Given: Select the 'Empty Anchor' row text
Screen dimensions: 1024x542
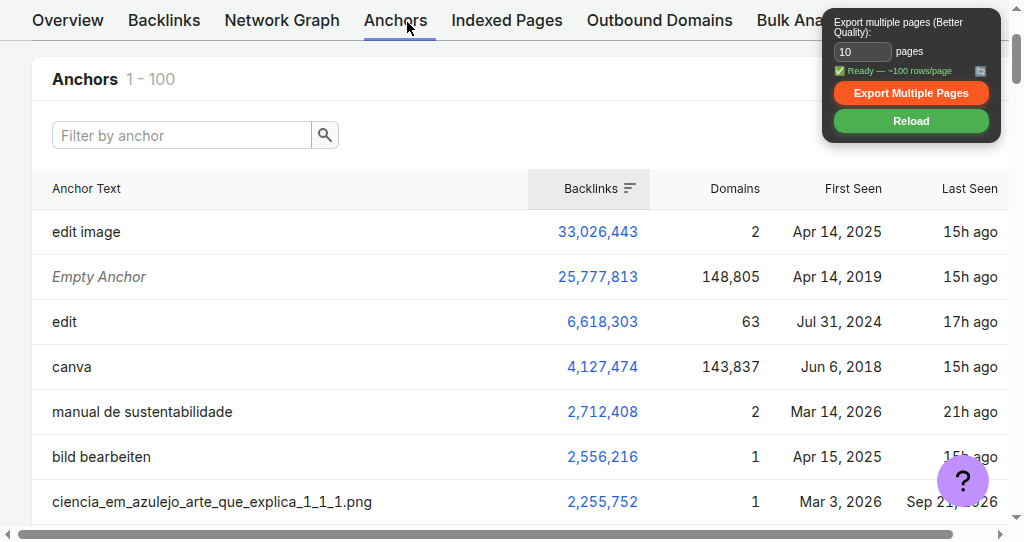Looking at the screenshot, I should coord(99,277).
